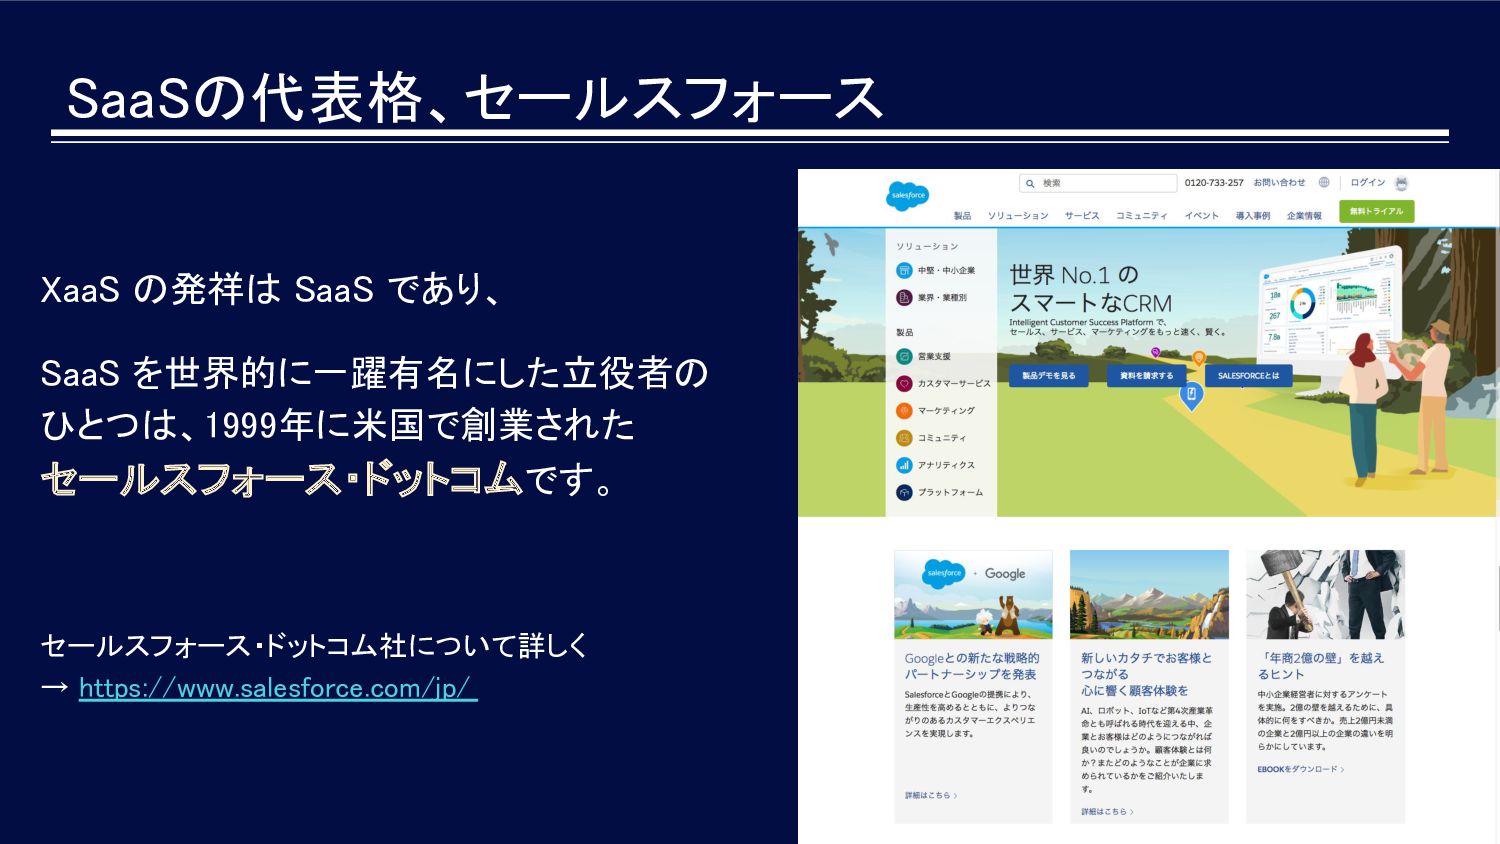
Task: Open the 企業情報 nav menu
Action: (1304, 216)
